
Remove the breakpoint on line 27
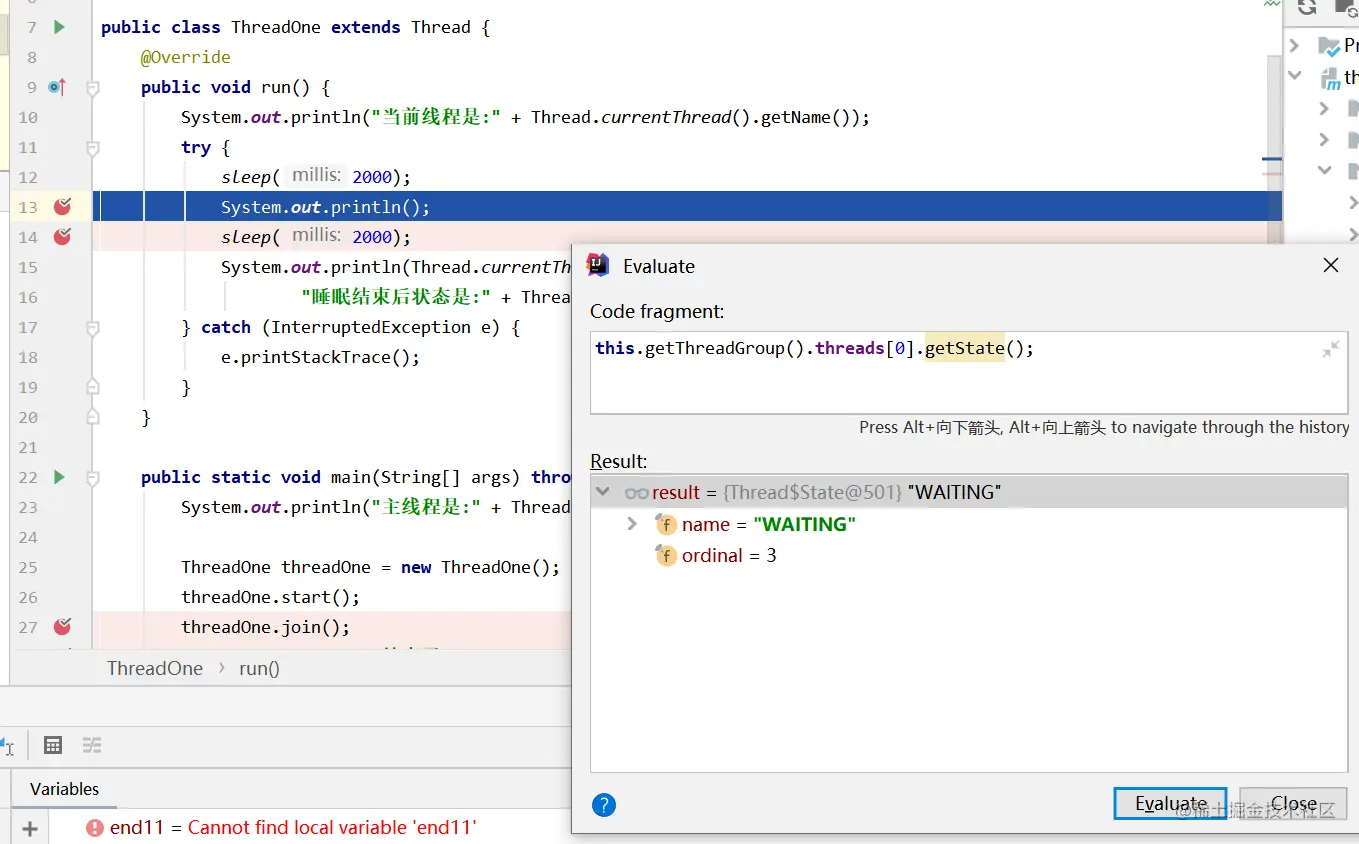click(62, 627)
